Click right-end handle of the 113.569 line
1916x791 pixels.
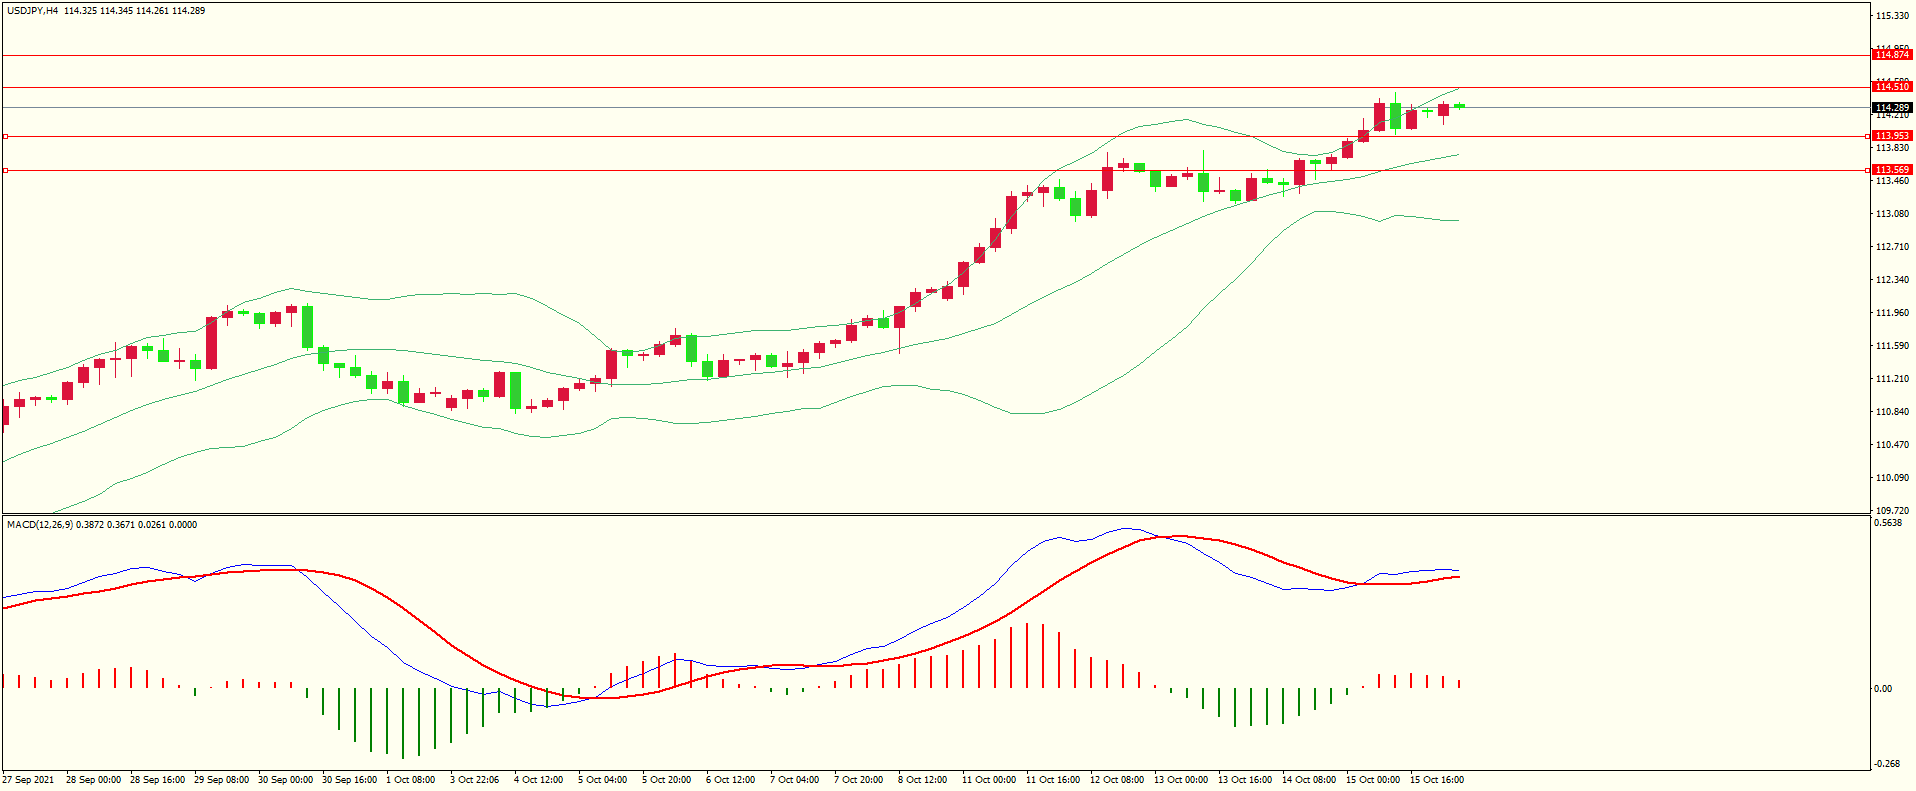1868,171
